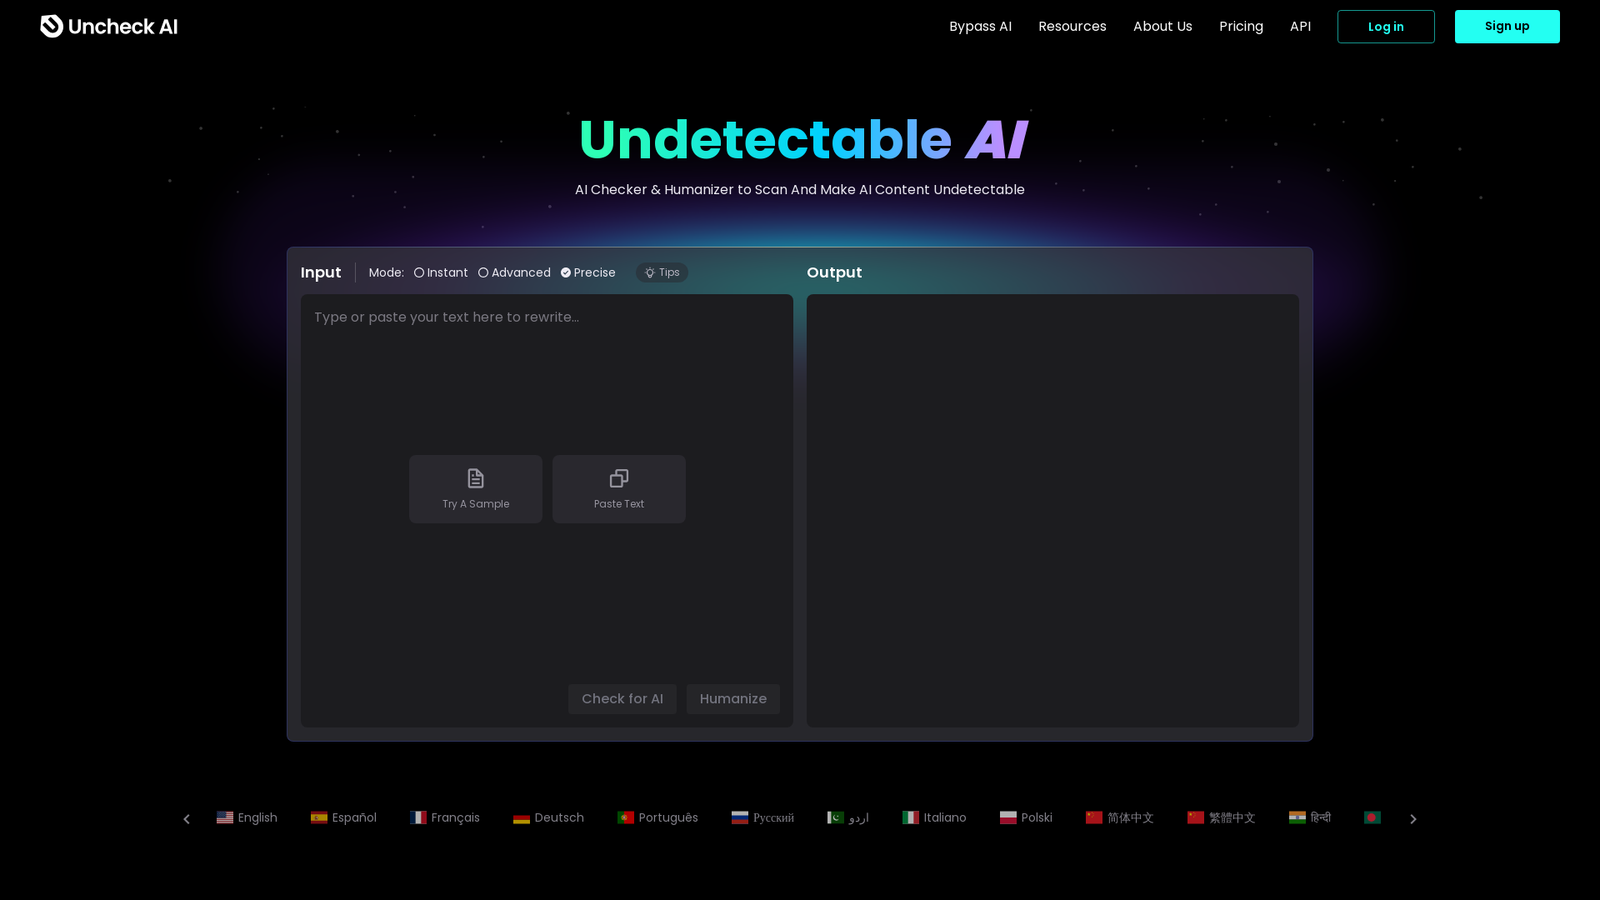The width and height of the screenshot is (1600, 900).
Task: Open the Resources menu
Action: tap(1072, 26)
